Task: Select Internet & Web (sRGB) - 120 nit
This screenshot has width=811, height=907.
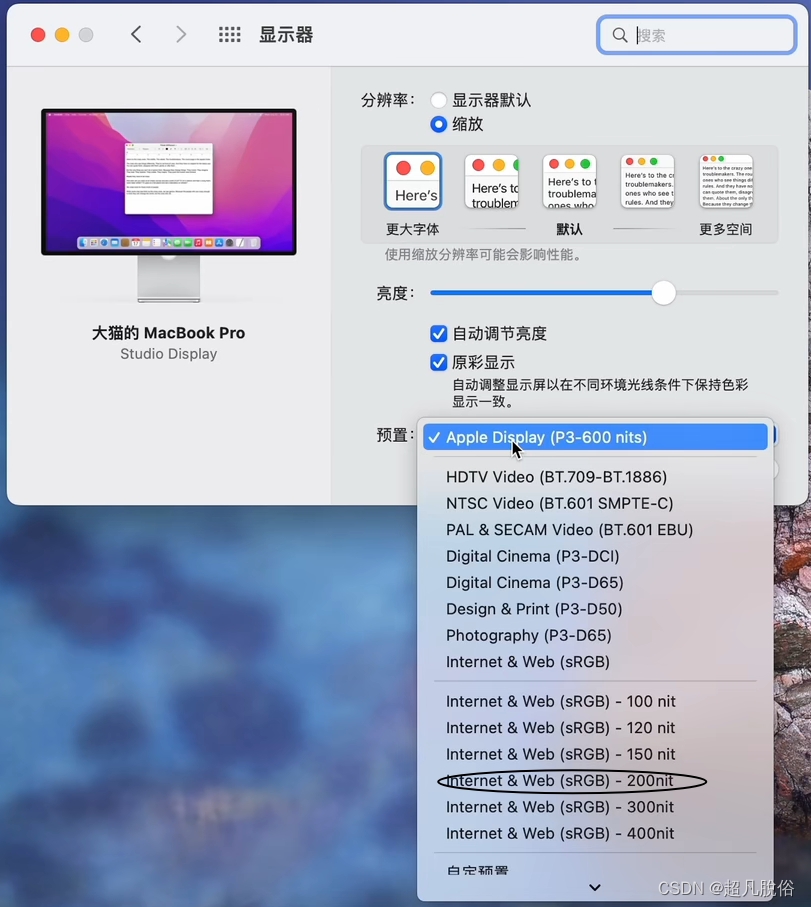Action: click(x=595, y=728)
